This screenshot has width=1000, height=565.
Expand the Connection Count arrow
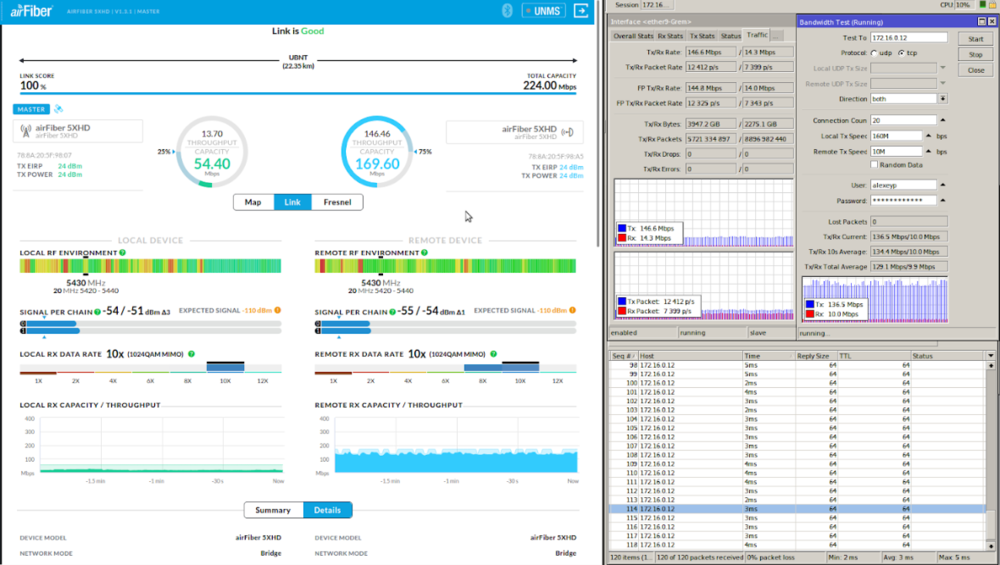coord(942,120)
